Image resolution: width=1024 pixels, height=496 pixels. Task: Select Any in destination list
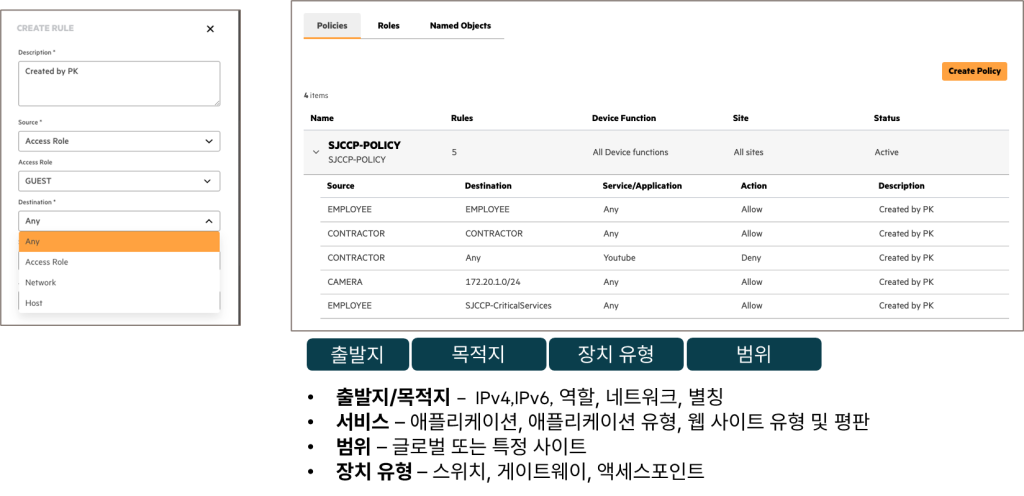(119, 241)
